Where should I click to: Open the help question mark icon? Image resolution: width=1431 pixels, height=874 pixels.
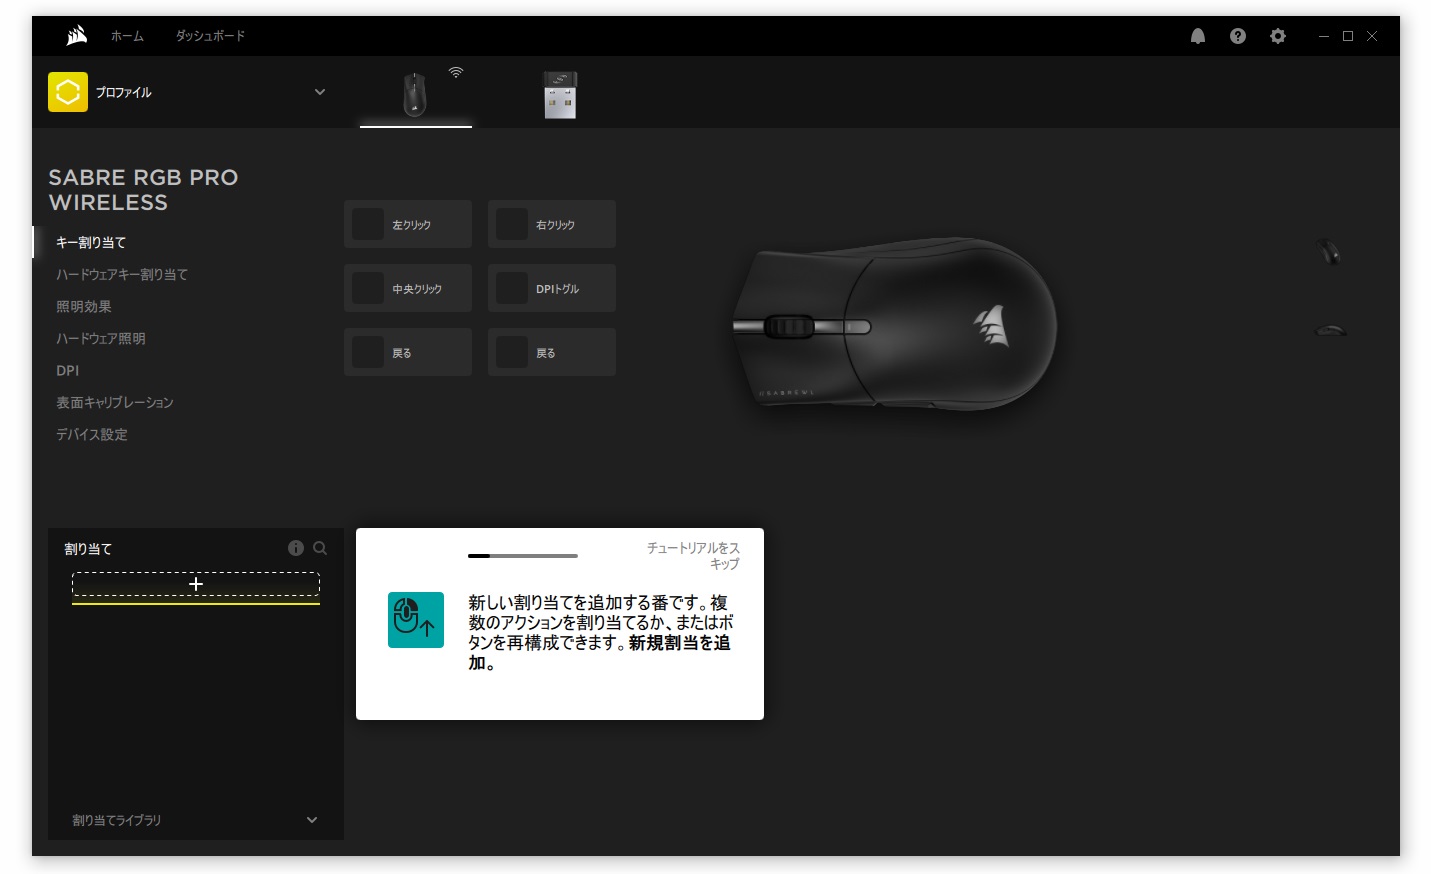click(x=1238, y=36)
